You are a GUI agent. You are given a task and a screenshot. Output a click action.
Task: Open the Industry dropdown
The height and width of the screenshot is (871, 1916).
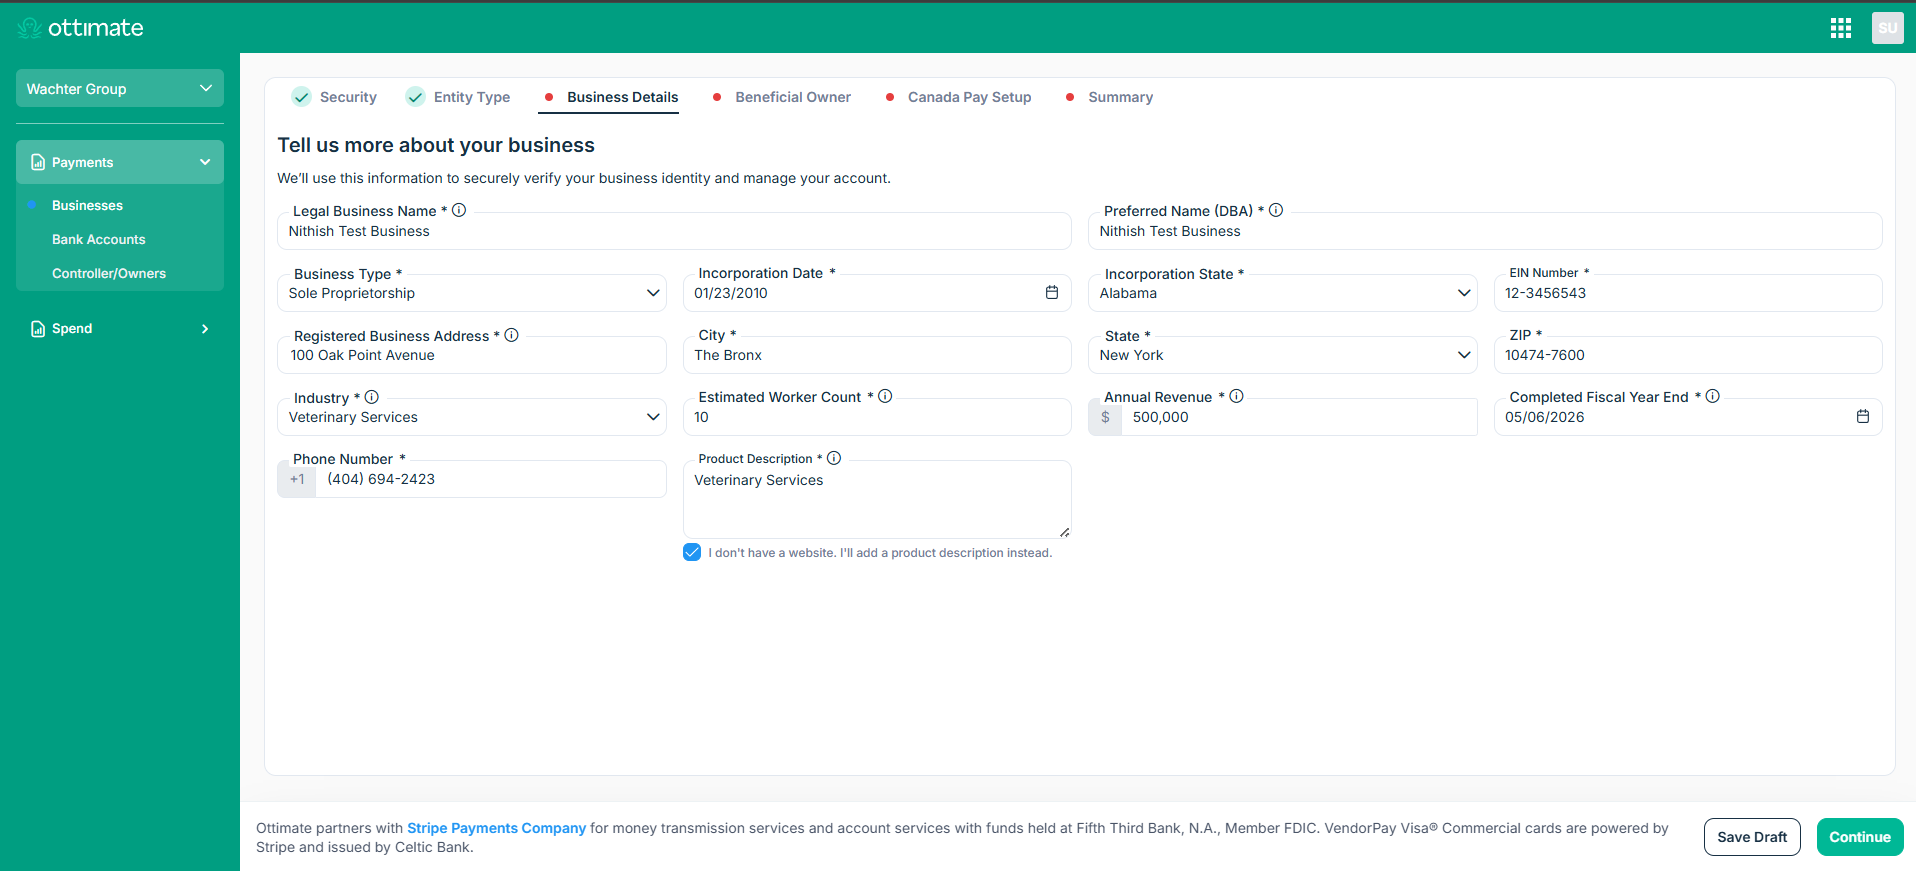(x=472, y=417)
